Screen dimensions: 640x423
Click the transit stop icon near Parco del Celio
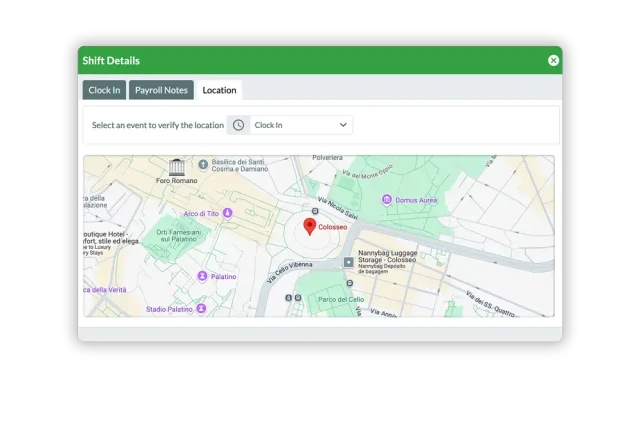tap(350, 283)
